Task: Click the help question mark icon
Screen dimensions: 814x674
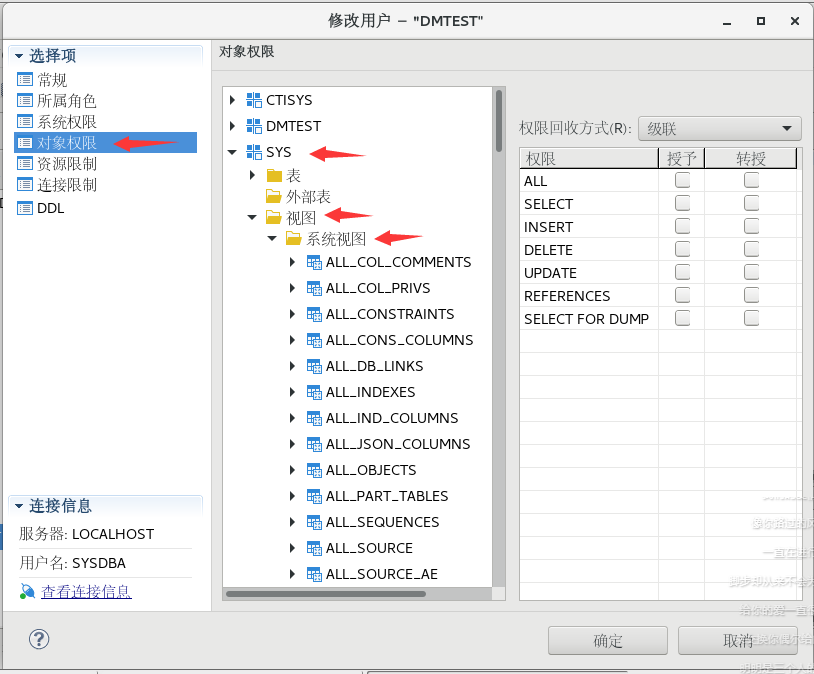Action: 39,639
